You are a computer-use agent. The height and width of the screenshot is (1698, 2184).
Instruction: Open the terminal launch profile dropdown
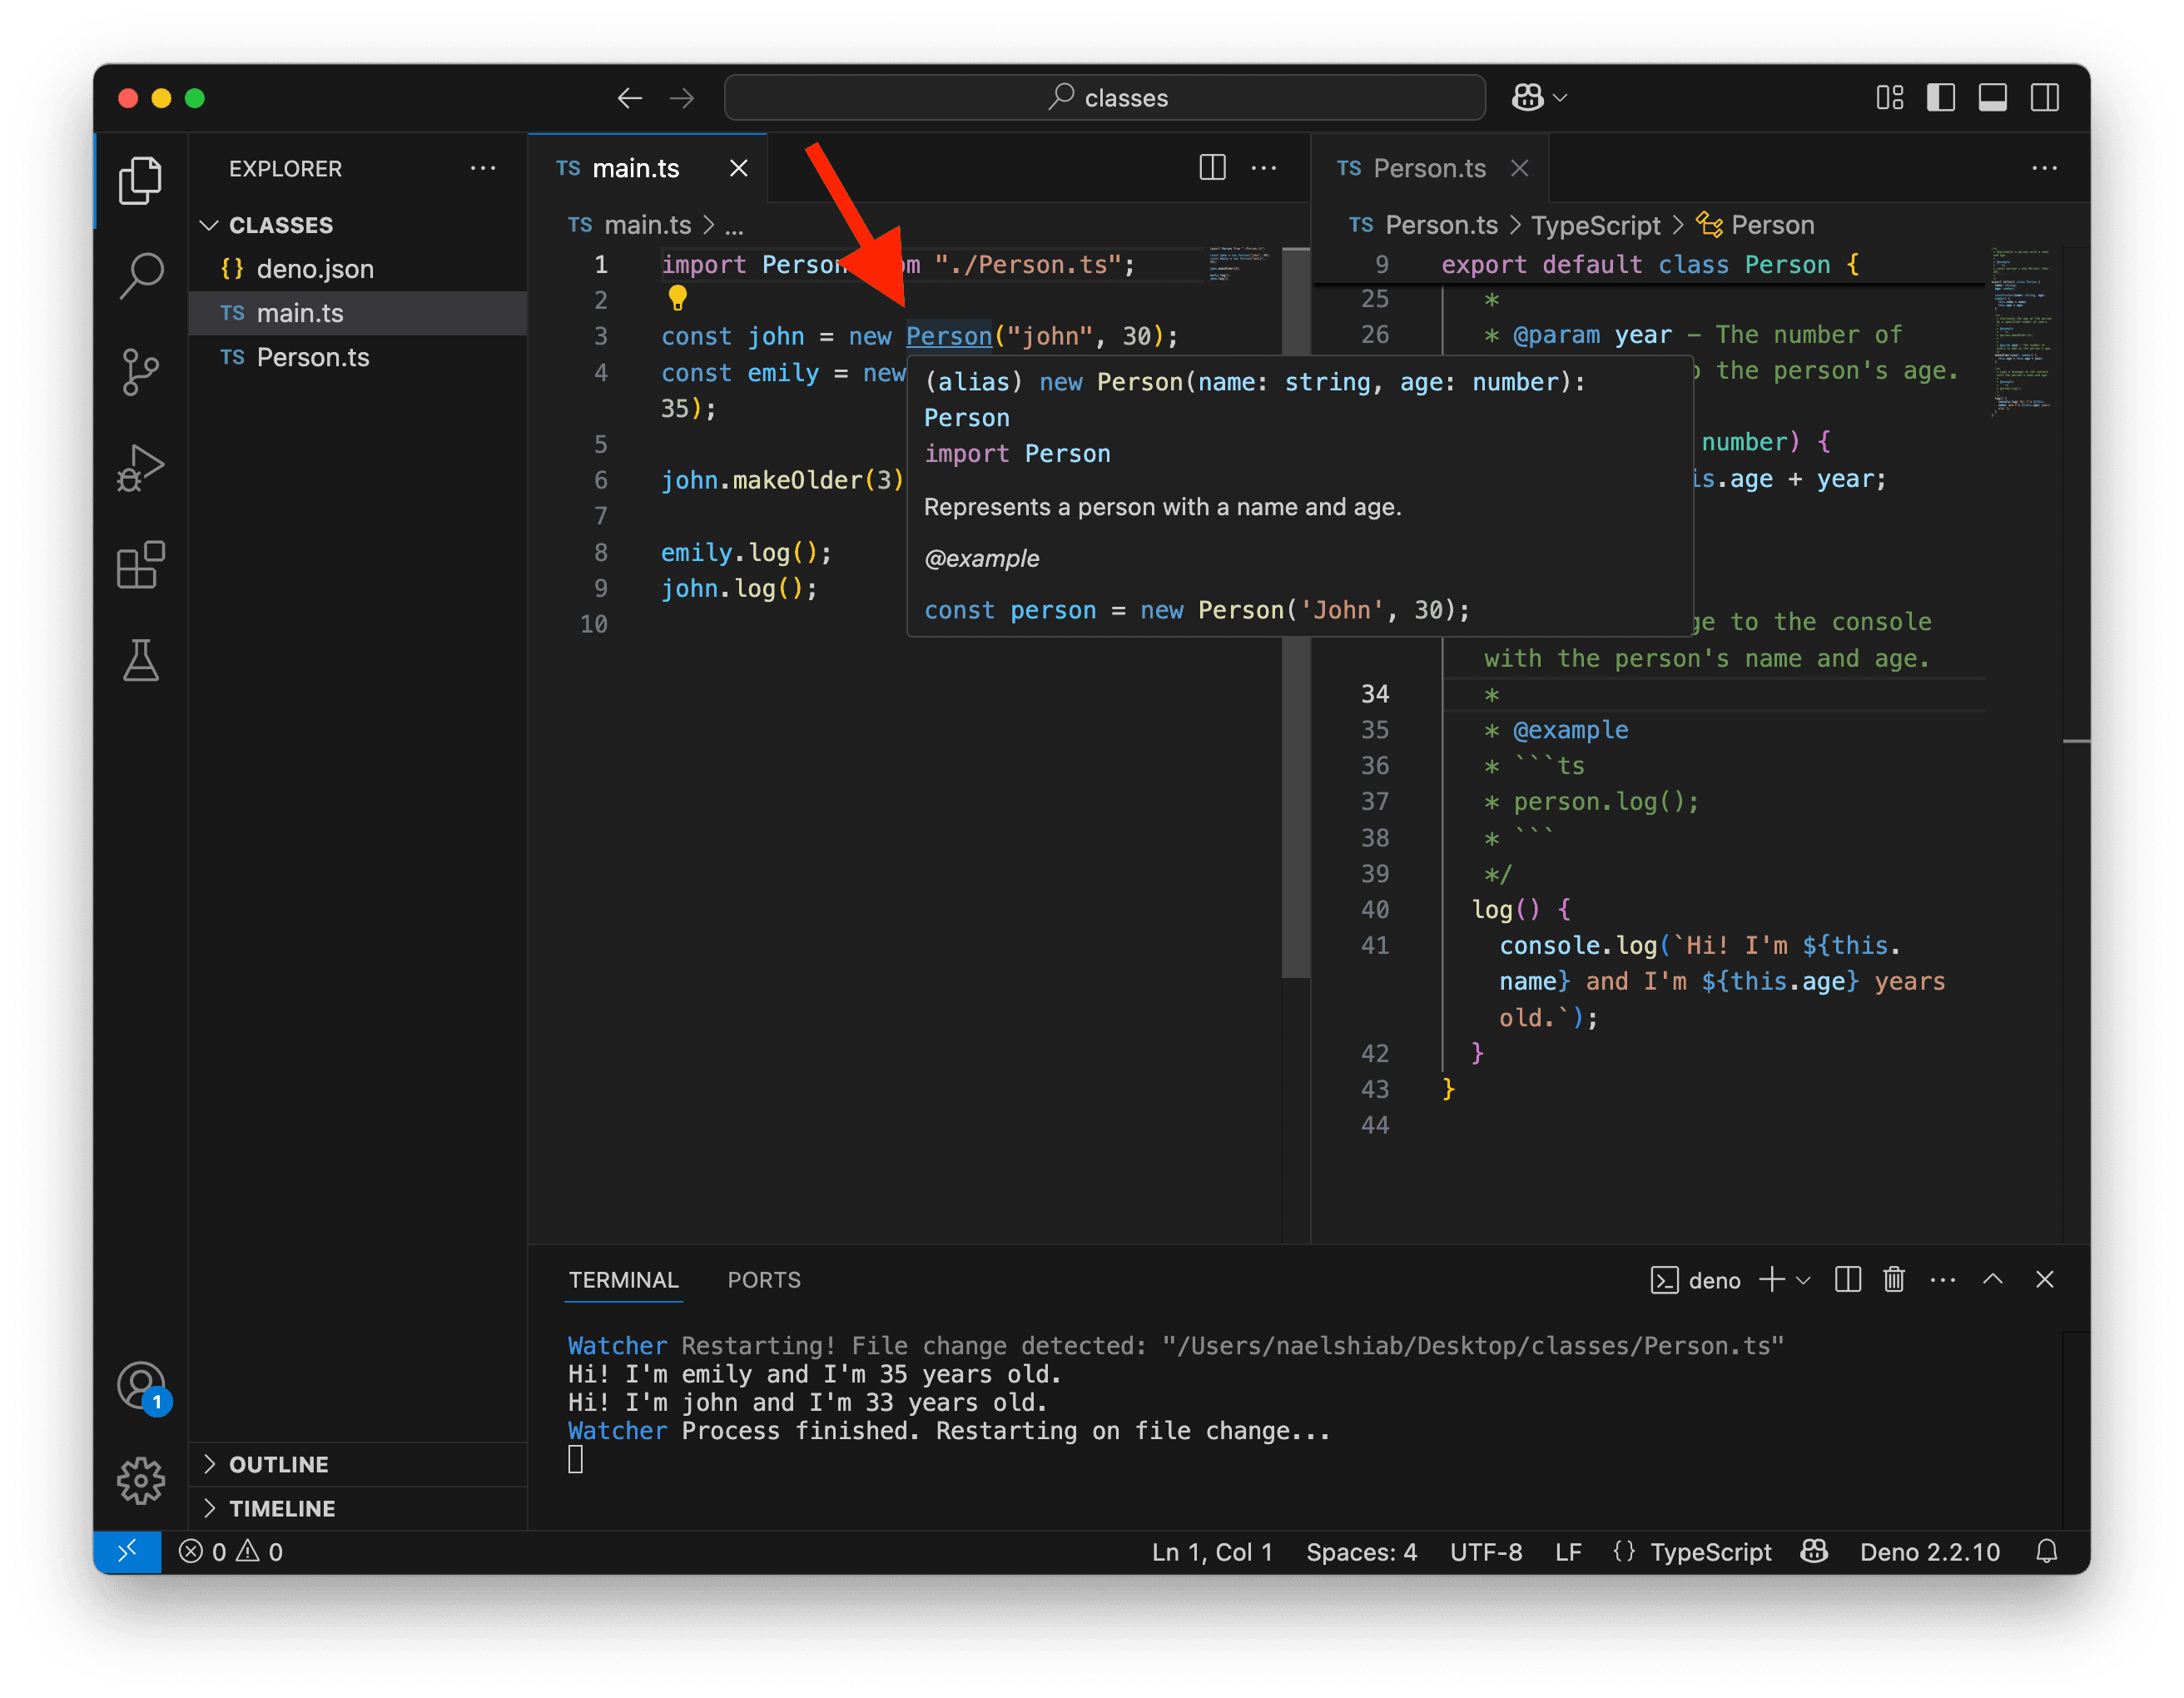click(x=1803, y=1281)
